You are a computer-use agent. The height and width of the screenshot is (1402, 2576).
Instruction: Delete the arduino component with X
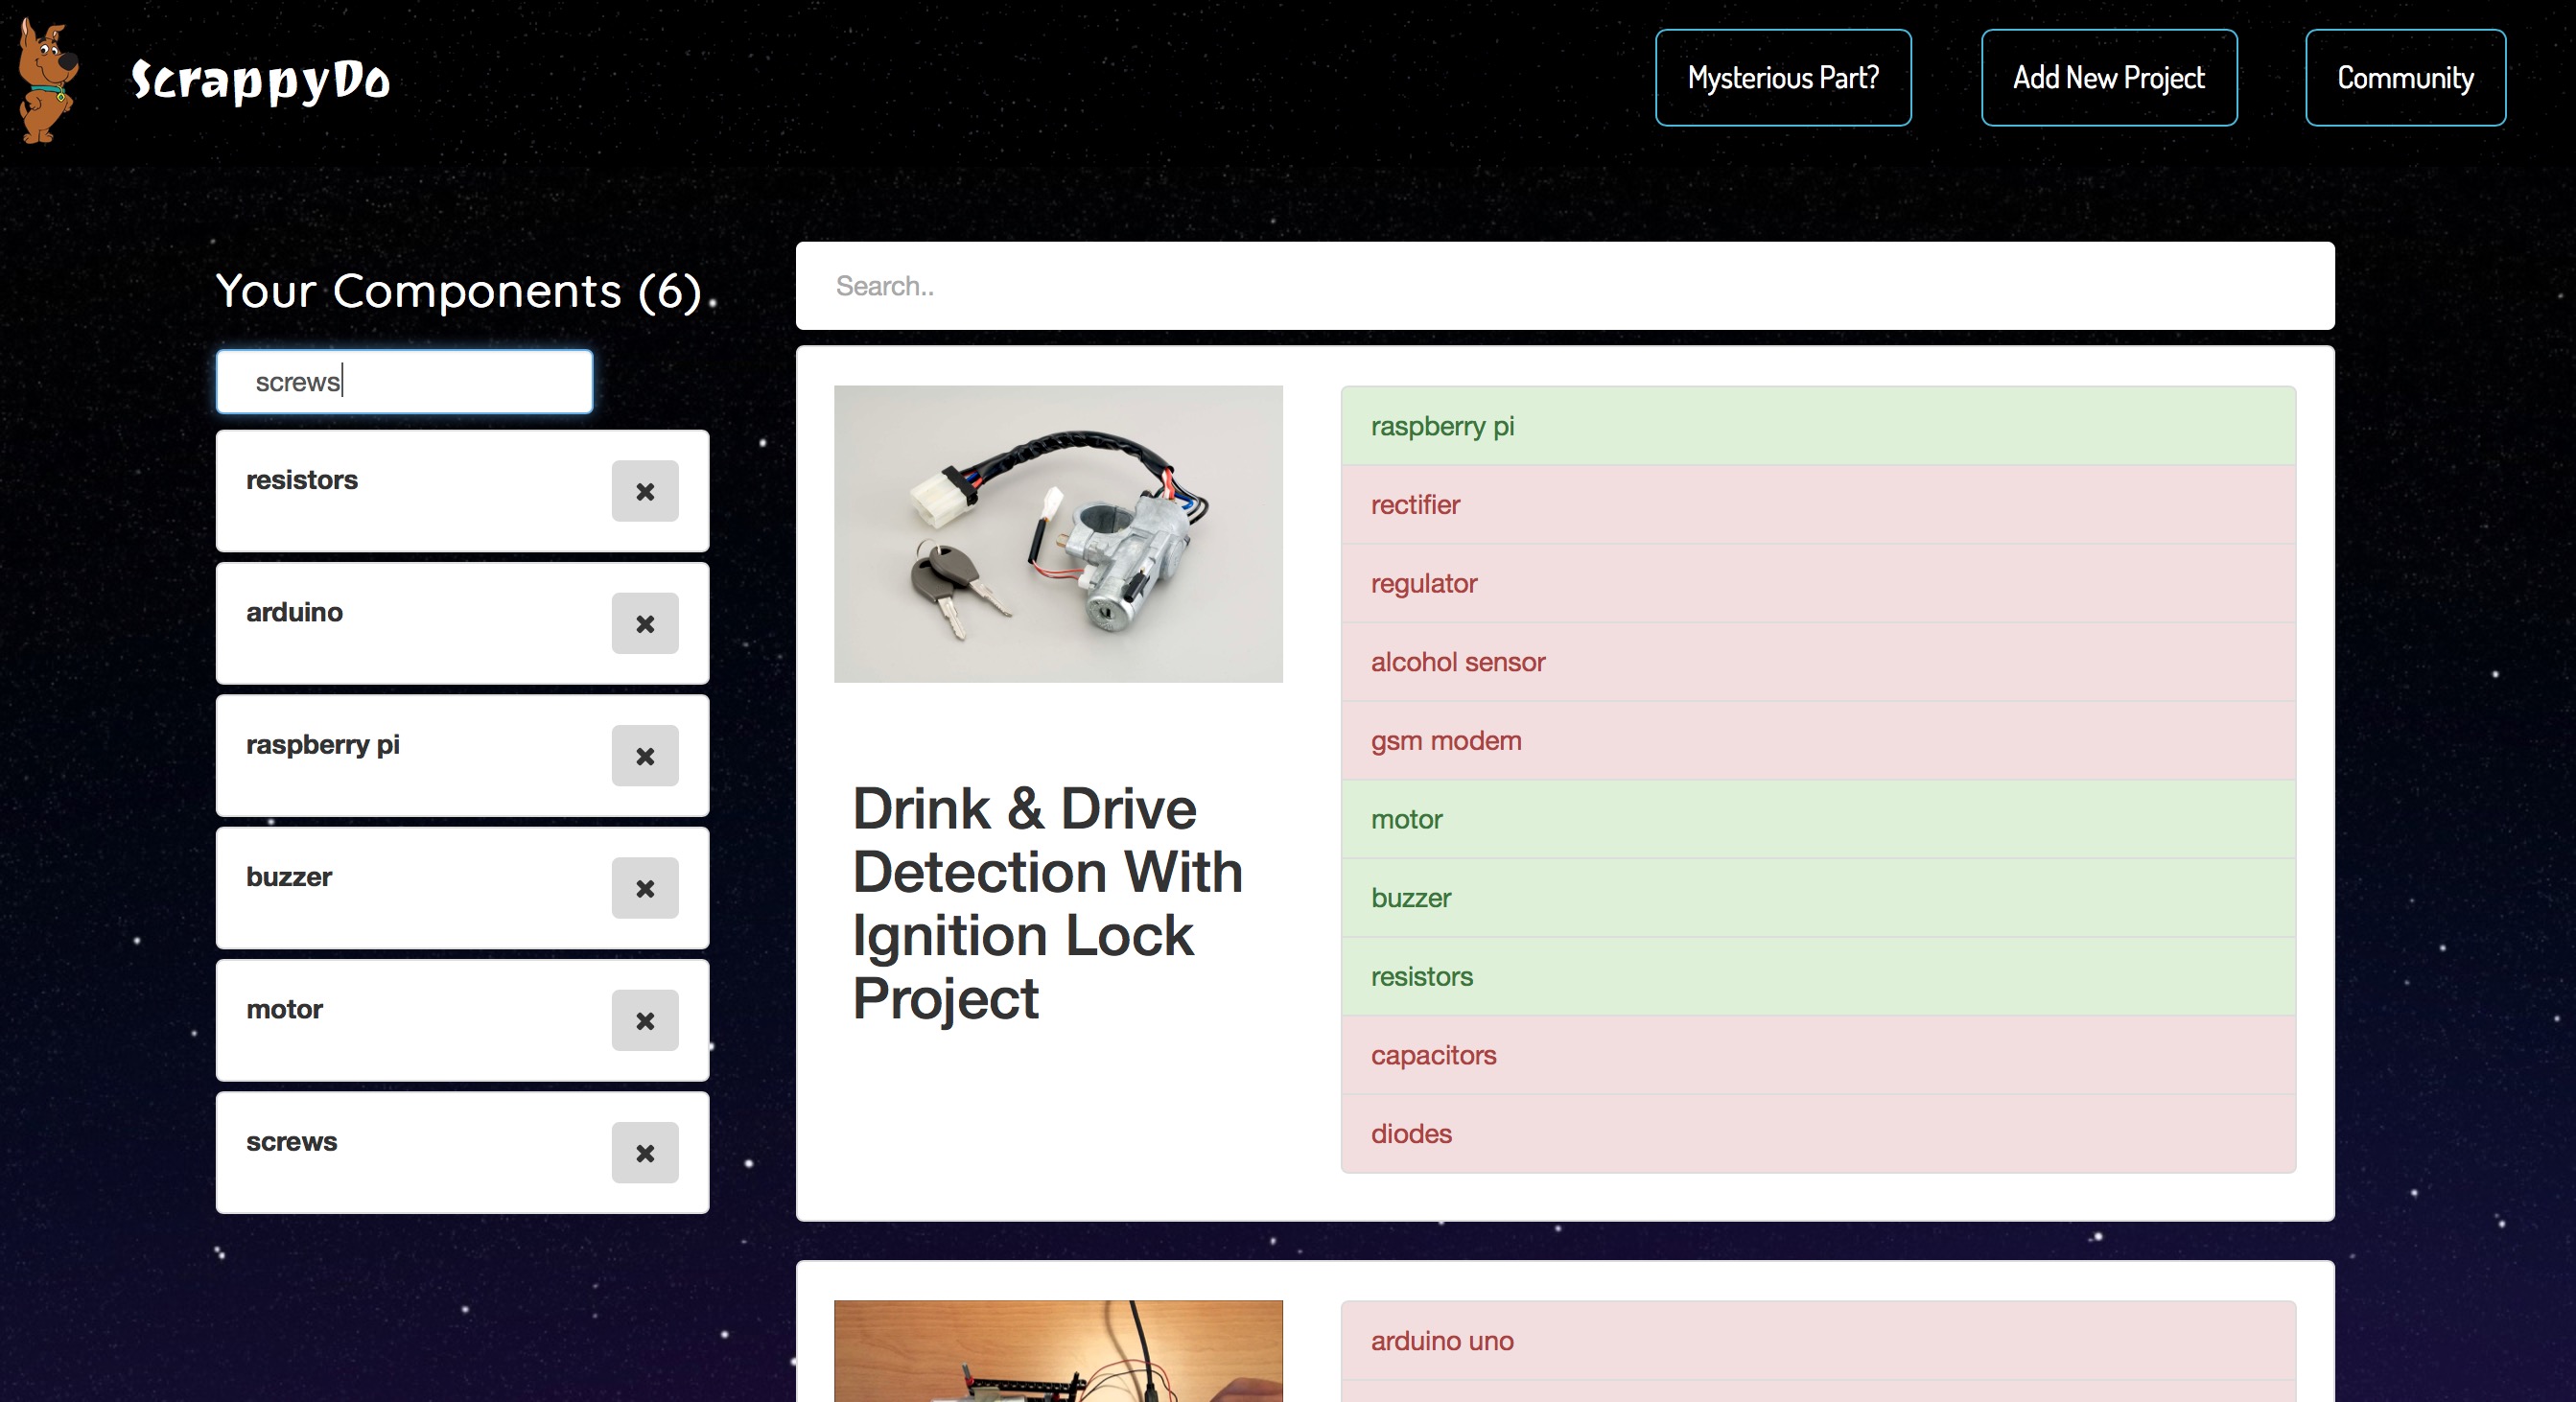click(645, 623)
